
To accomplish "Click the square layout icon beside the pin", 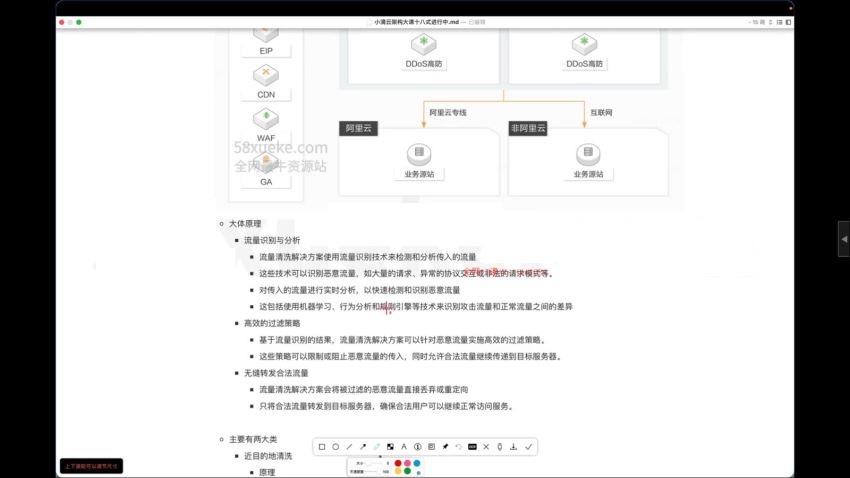I will coord(432,447).
